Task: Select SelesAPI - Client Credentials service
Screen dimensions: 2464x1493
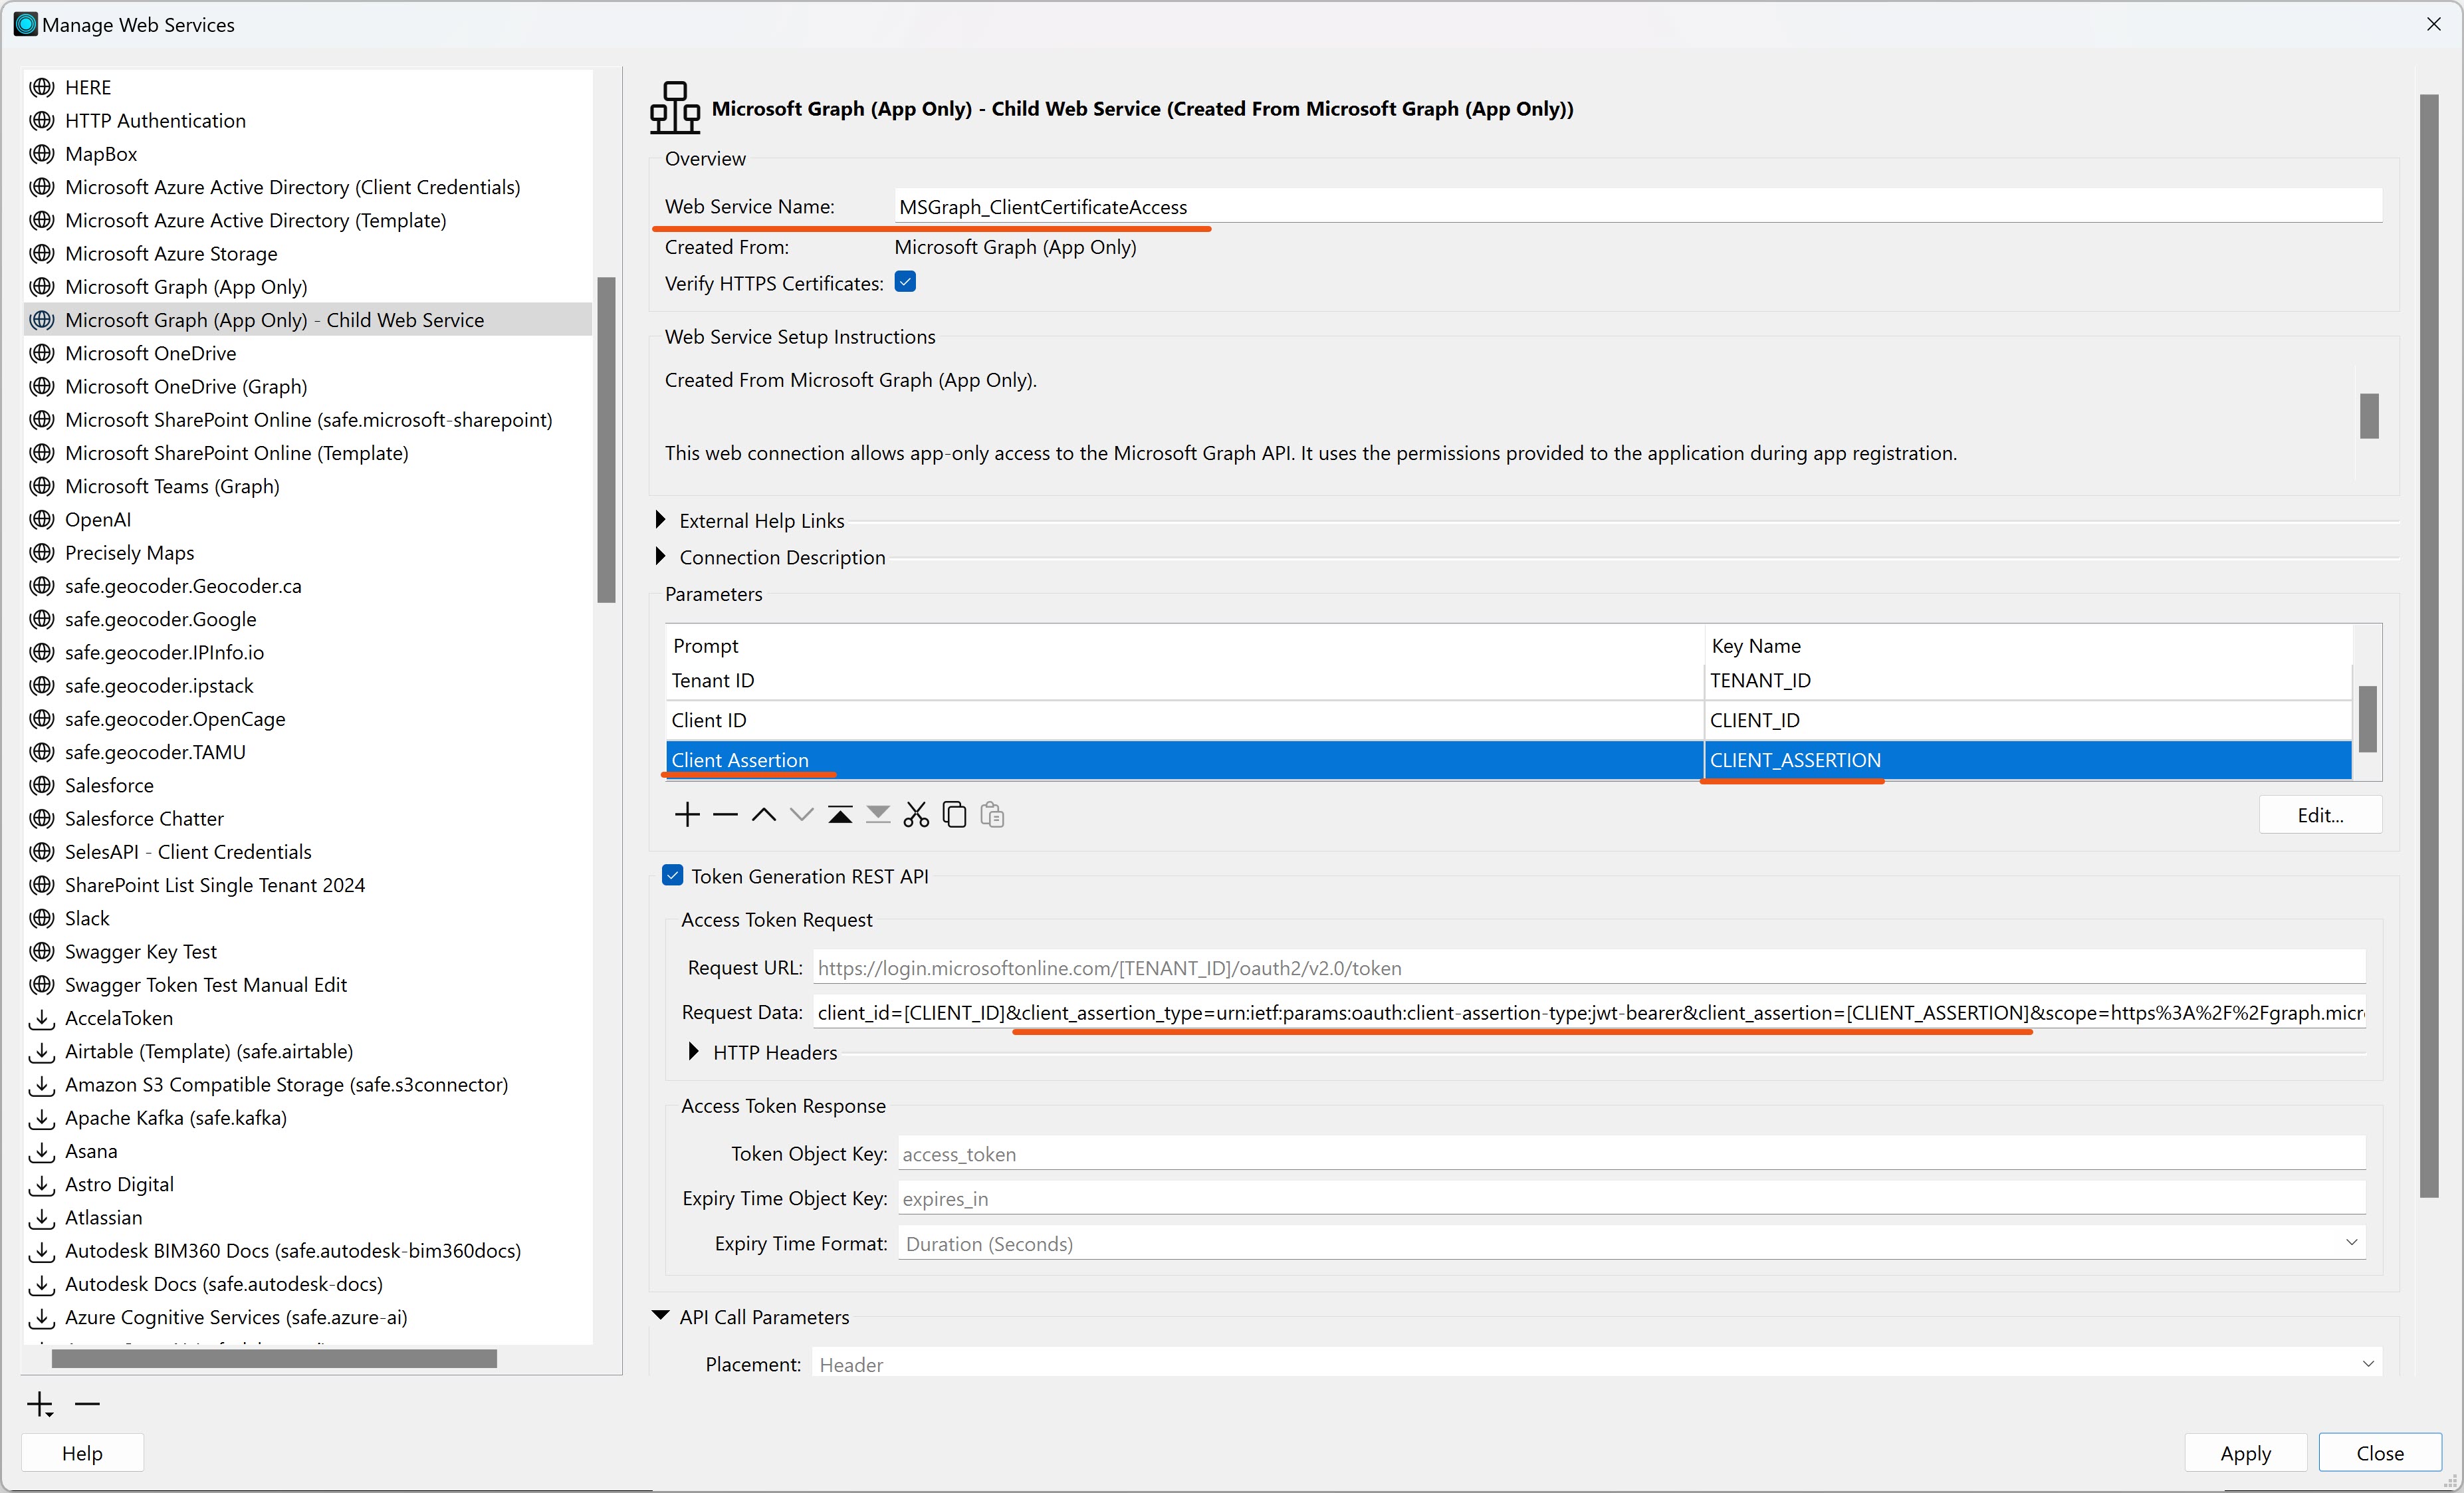Action: point(188,851)
